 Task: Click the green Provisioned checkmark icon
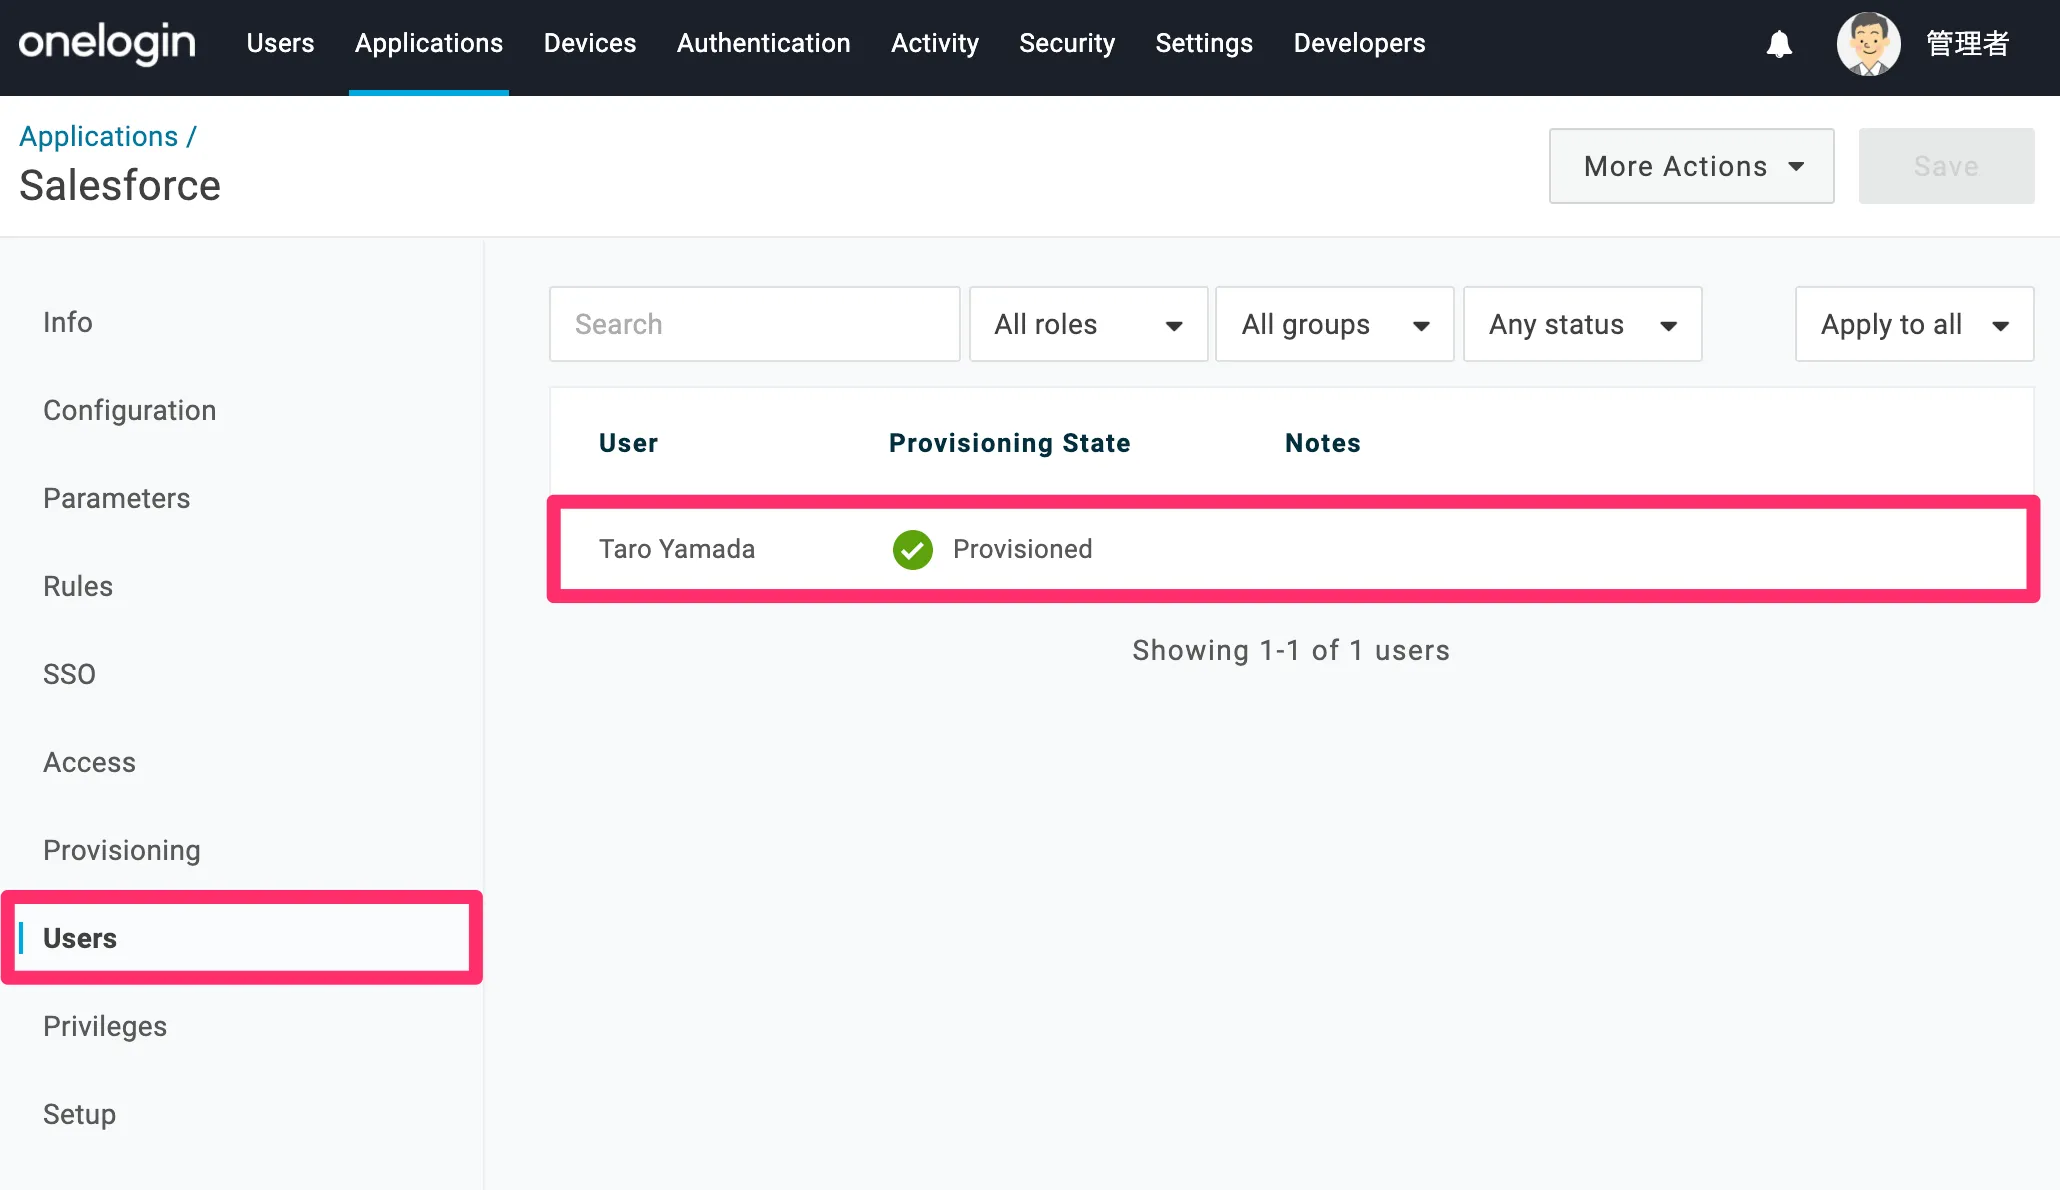pos(912,549)
